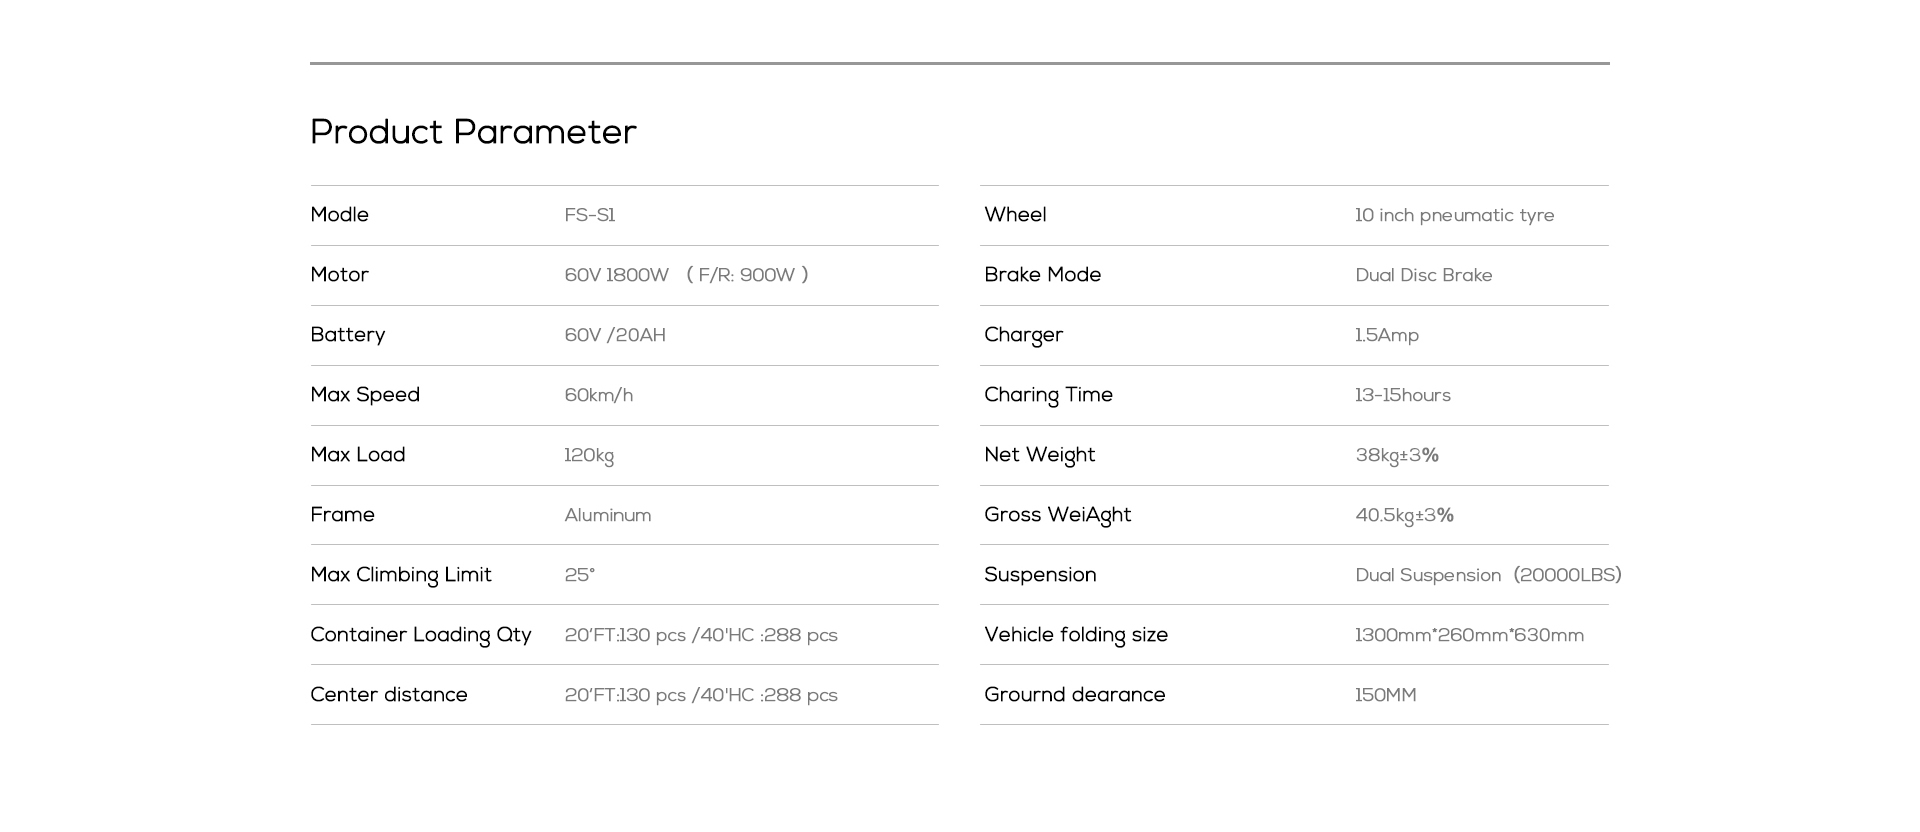This screenshot has height=832, width=1920.
Task: Click the 'Vehicle folding size' label
Action: [x=1076, y=635]
